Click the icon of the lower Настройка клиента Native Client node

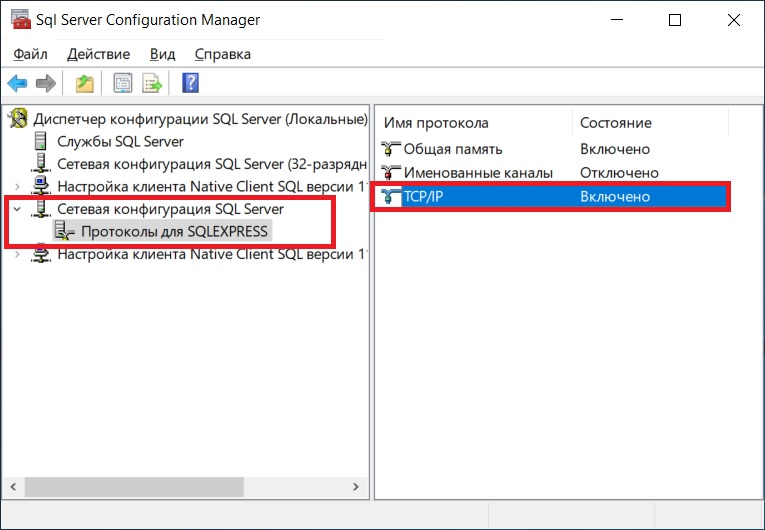[41, 254]
